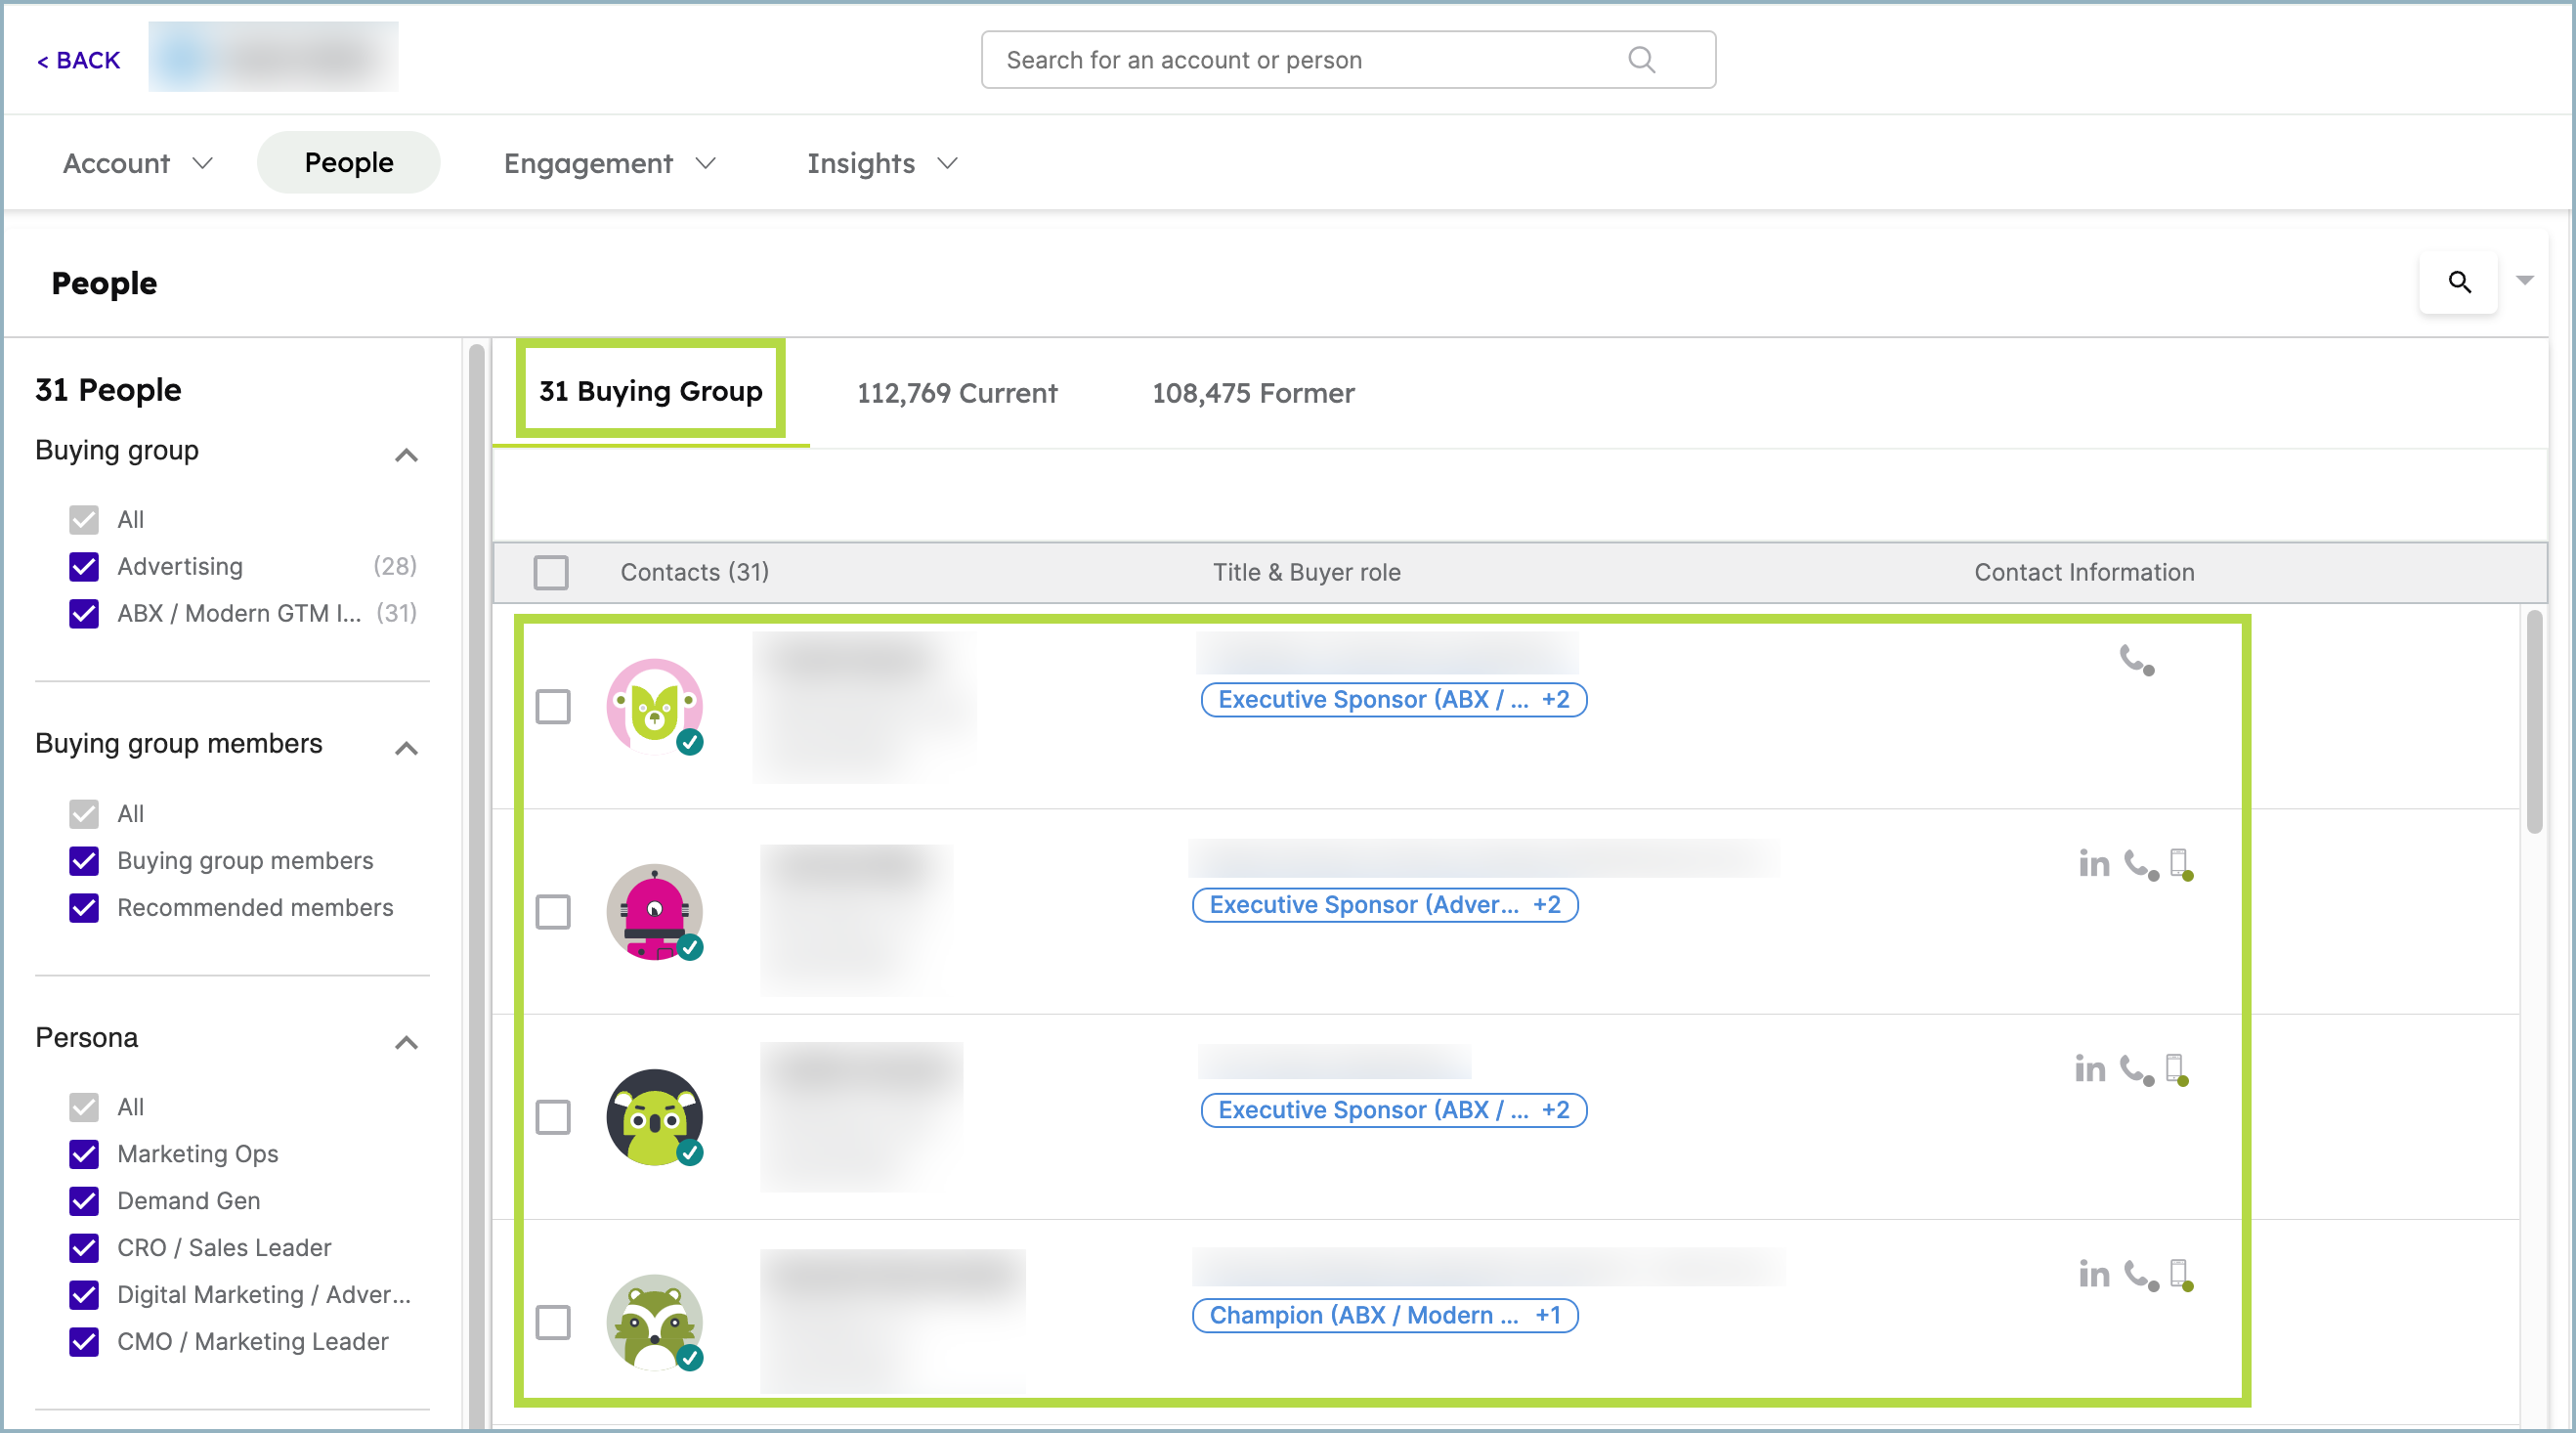Select all contacts via header checkbox
This screenshot has height=1433, width=2576.
551,572
